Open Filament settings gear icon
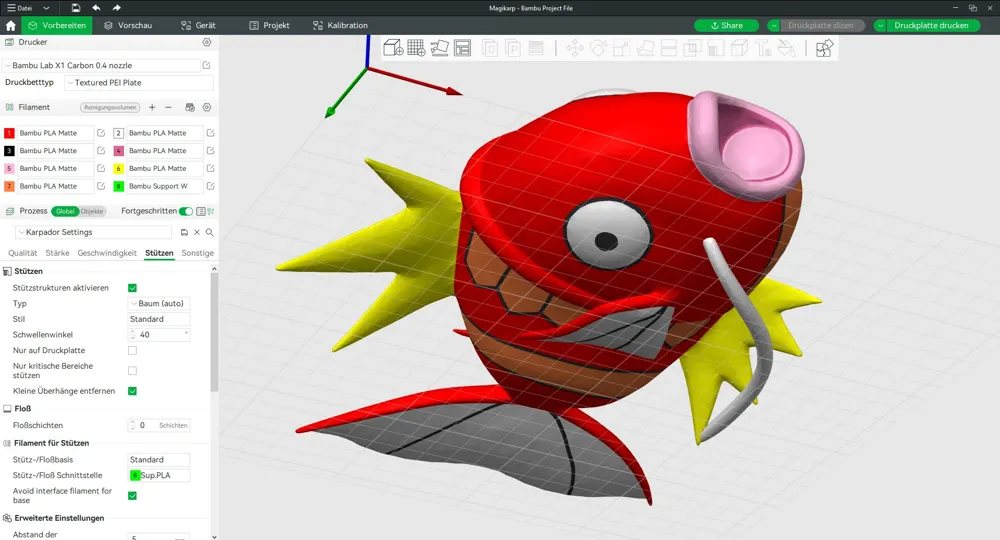 tap(207, 107)
